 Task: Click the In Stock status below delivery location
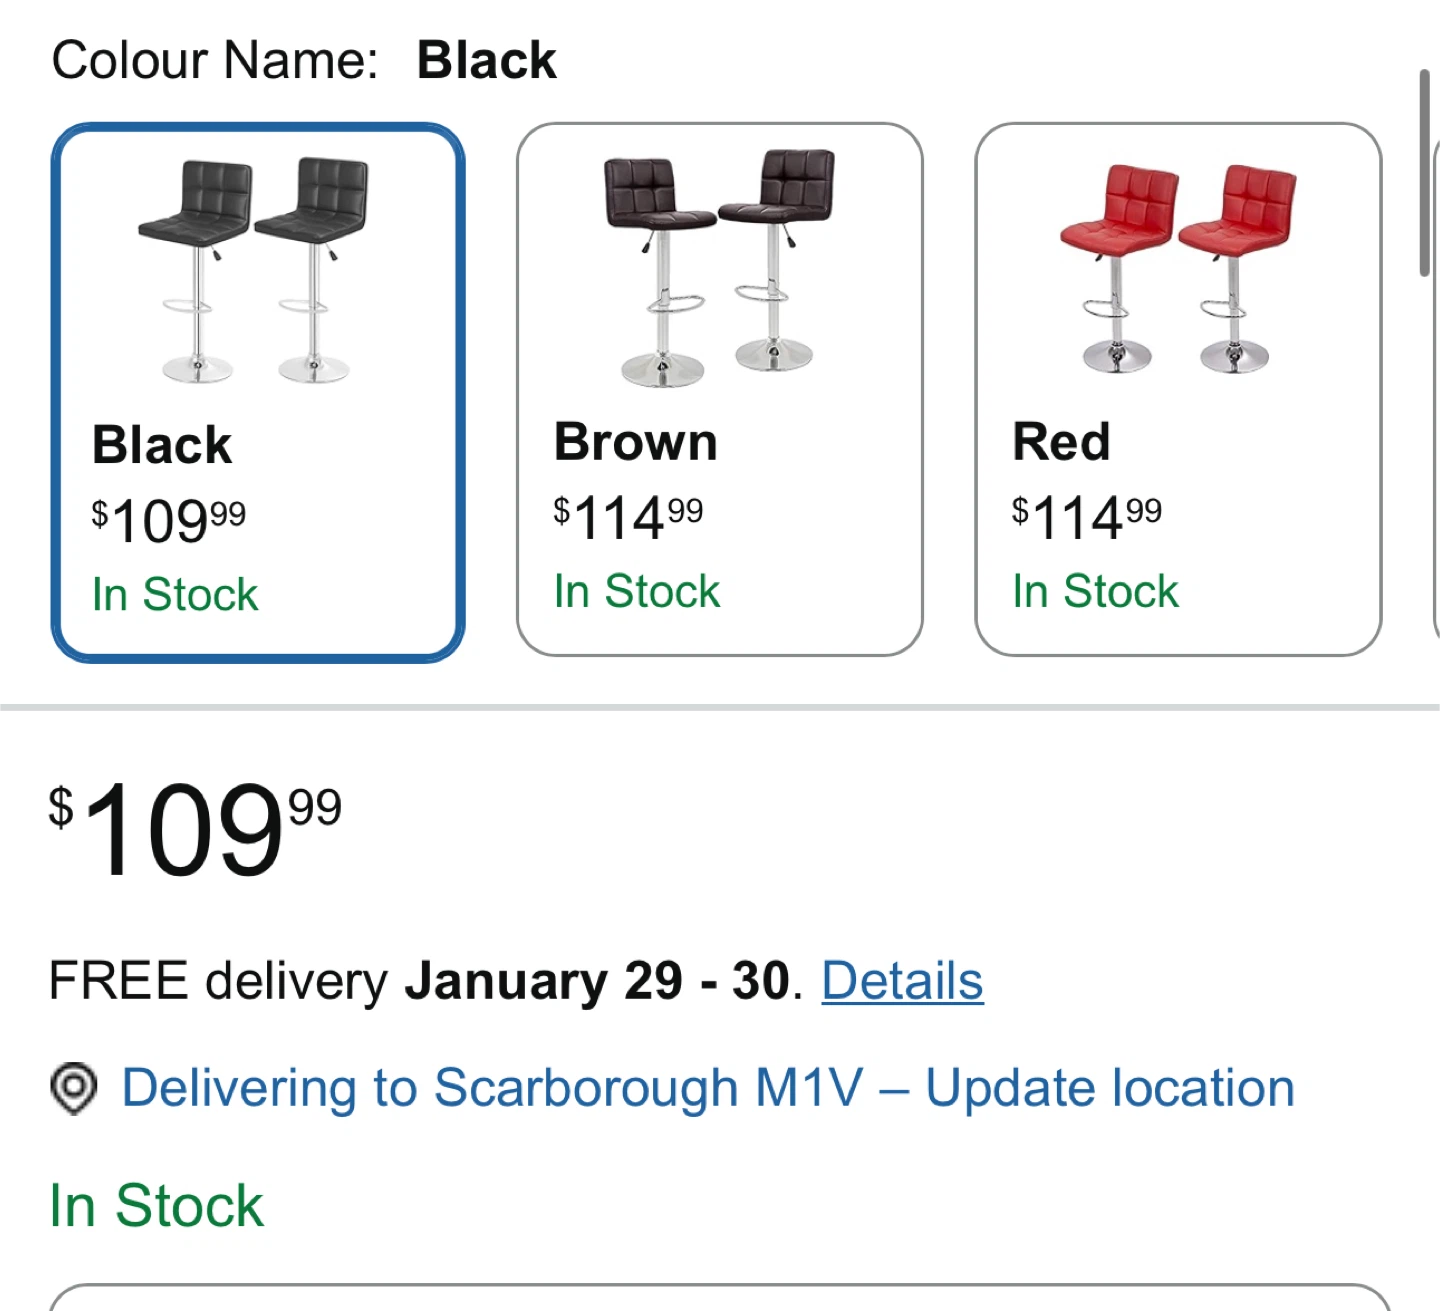(156, 1205)
